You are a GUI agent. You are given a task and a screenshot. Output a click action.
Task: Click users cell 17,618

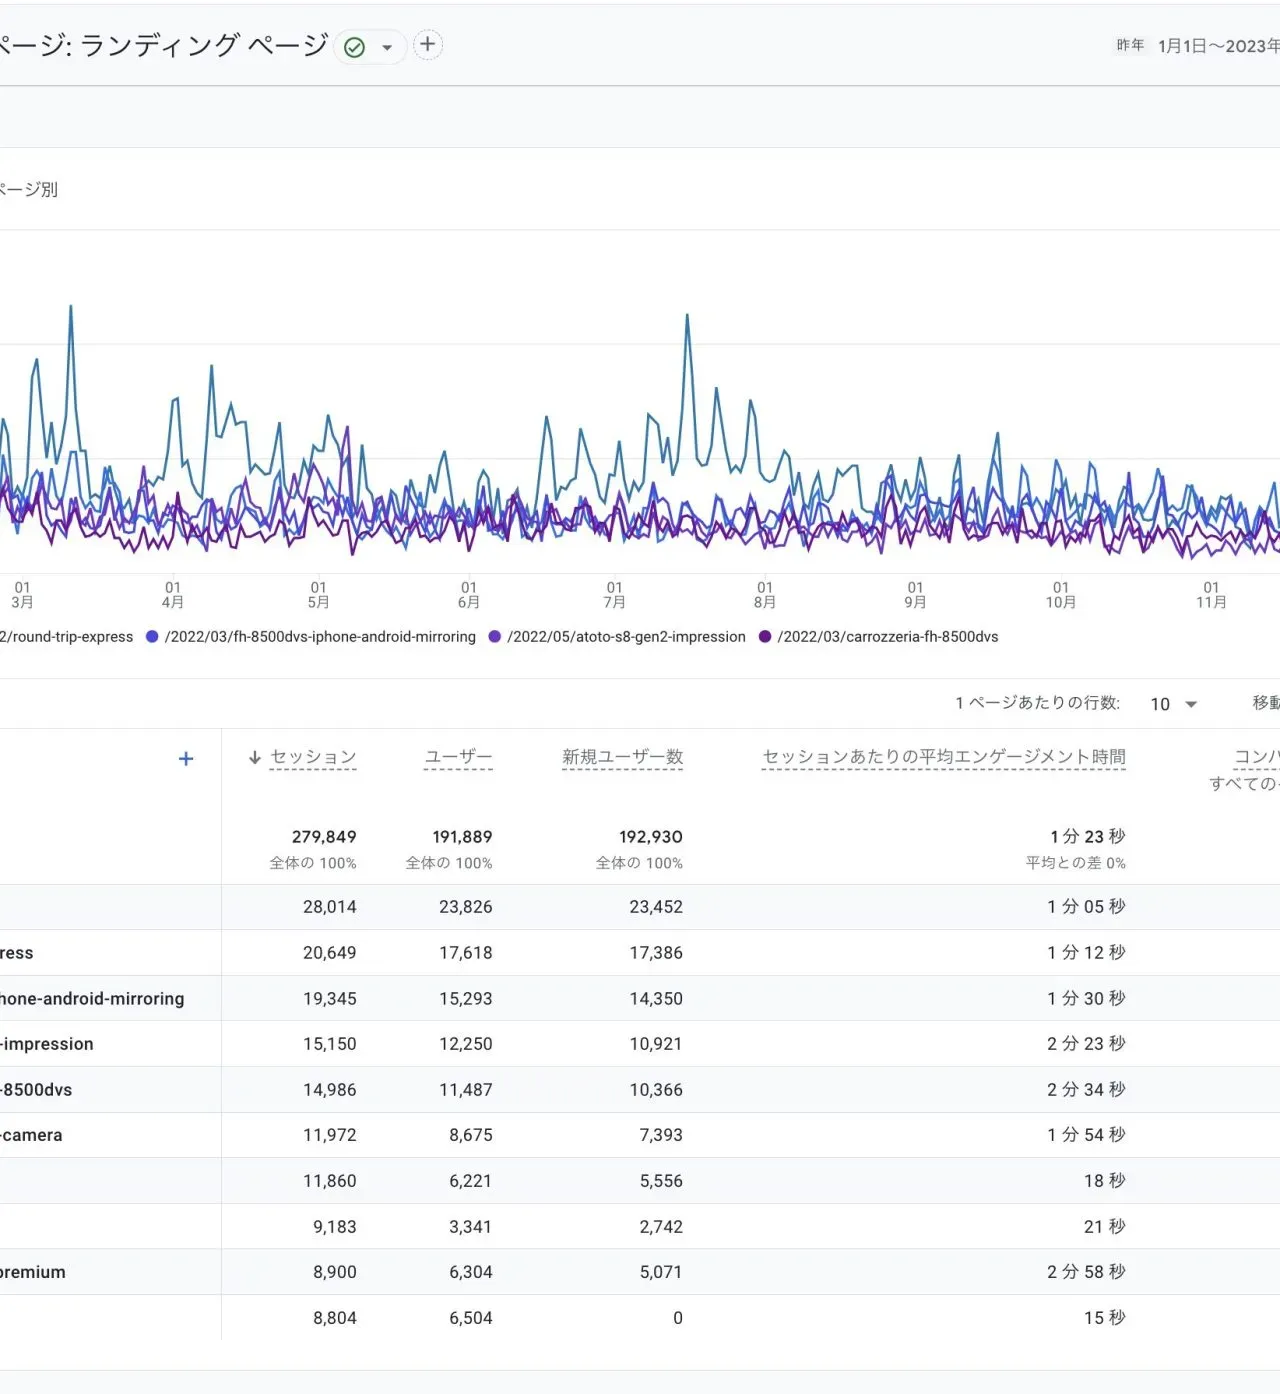click(x=466, y=953)
